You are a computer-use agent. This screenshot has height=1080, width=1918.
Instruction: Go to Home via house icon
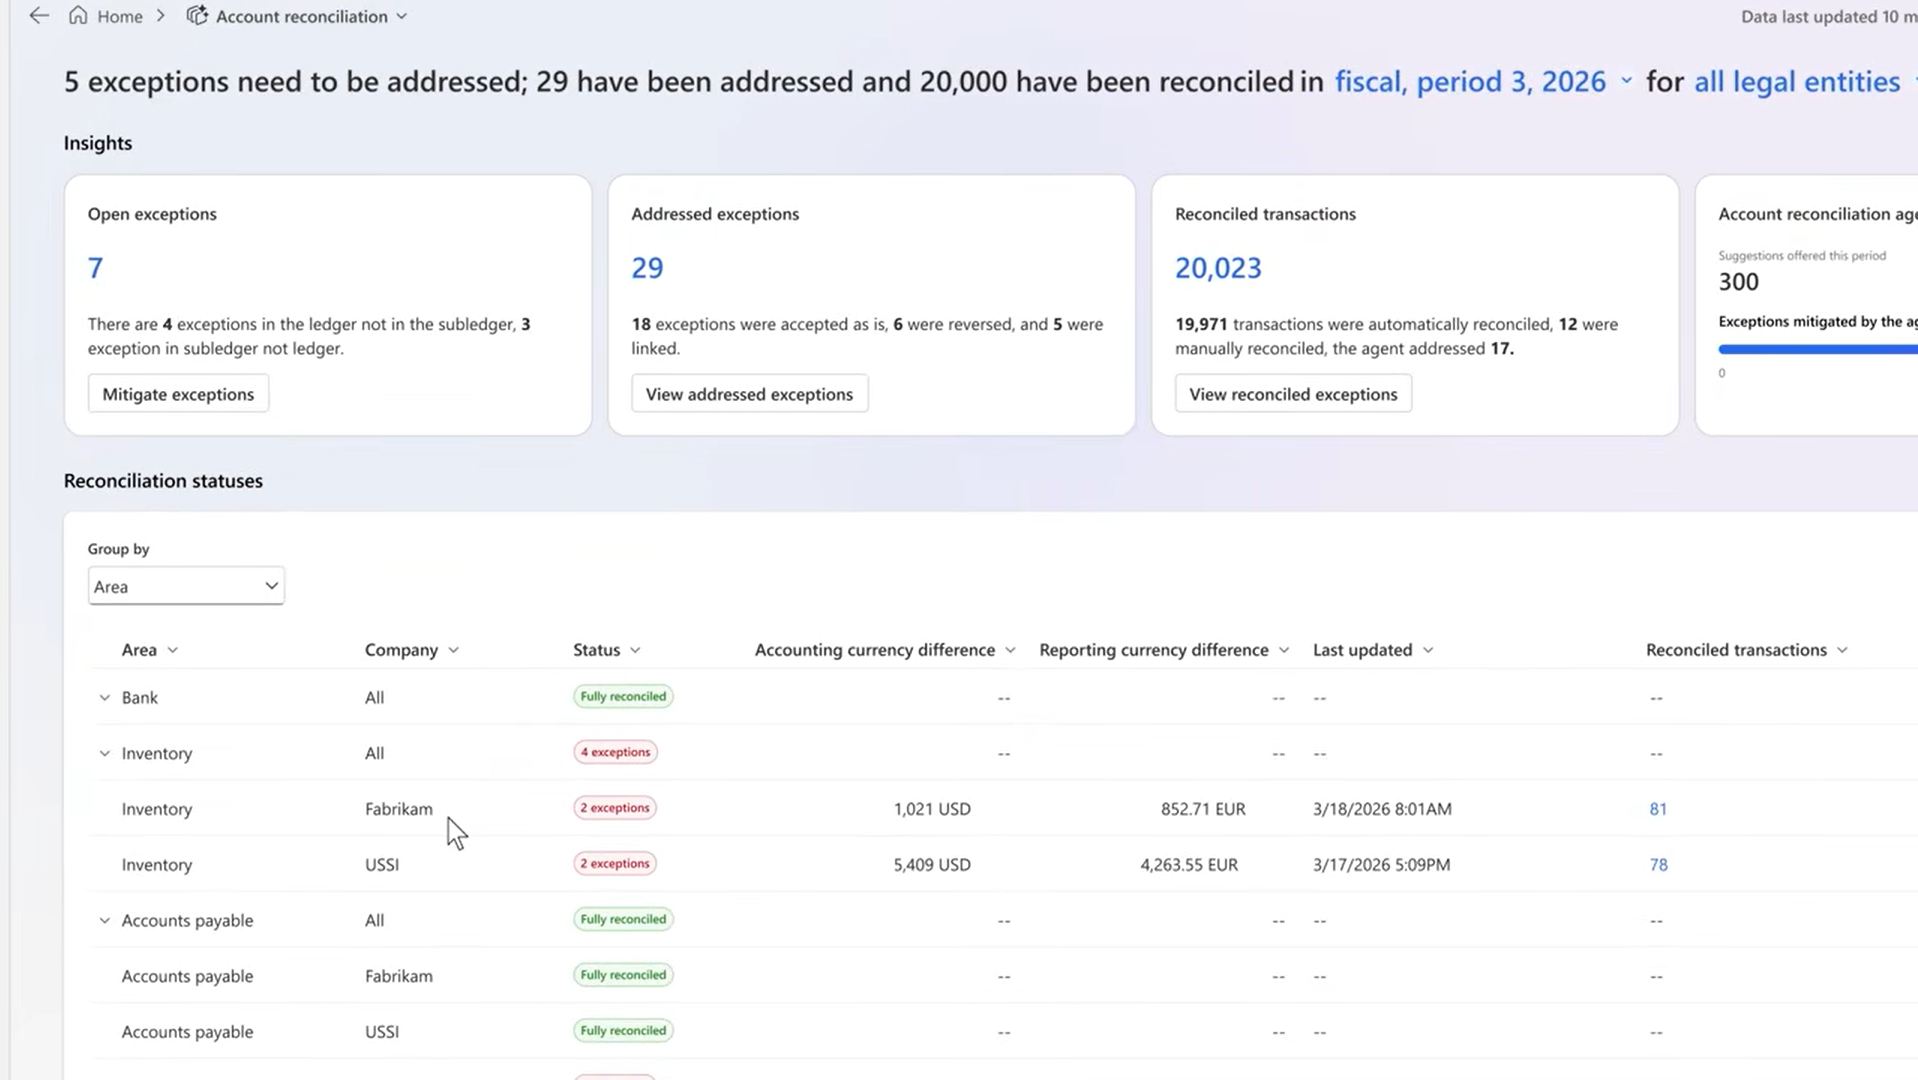tap(78, 16)
